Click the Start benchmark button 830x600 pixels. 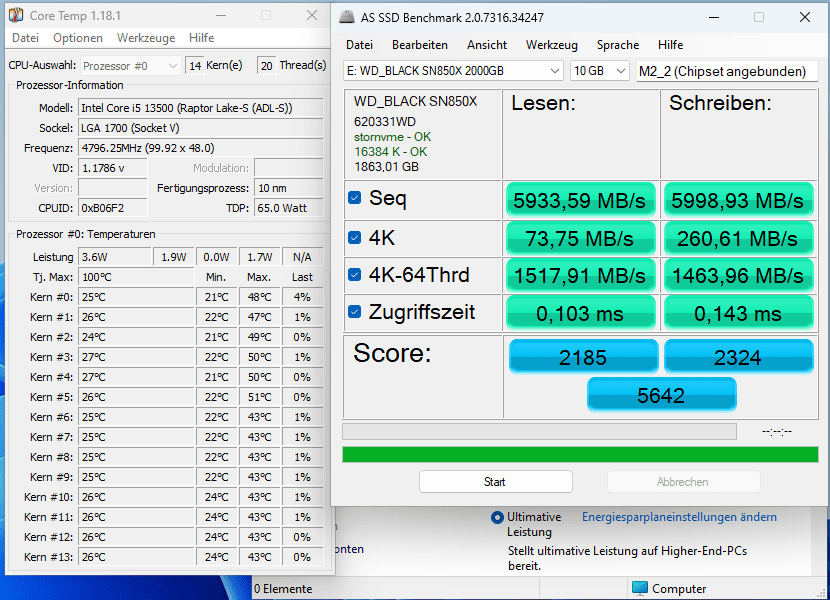(495, 481)
